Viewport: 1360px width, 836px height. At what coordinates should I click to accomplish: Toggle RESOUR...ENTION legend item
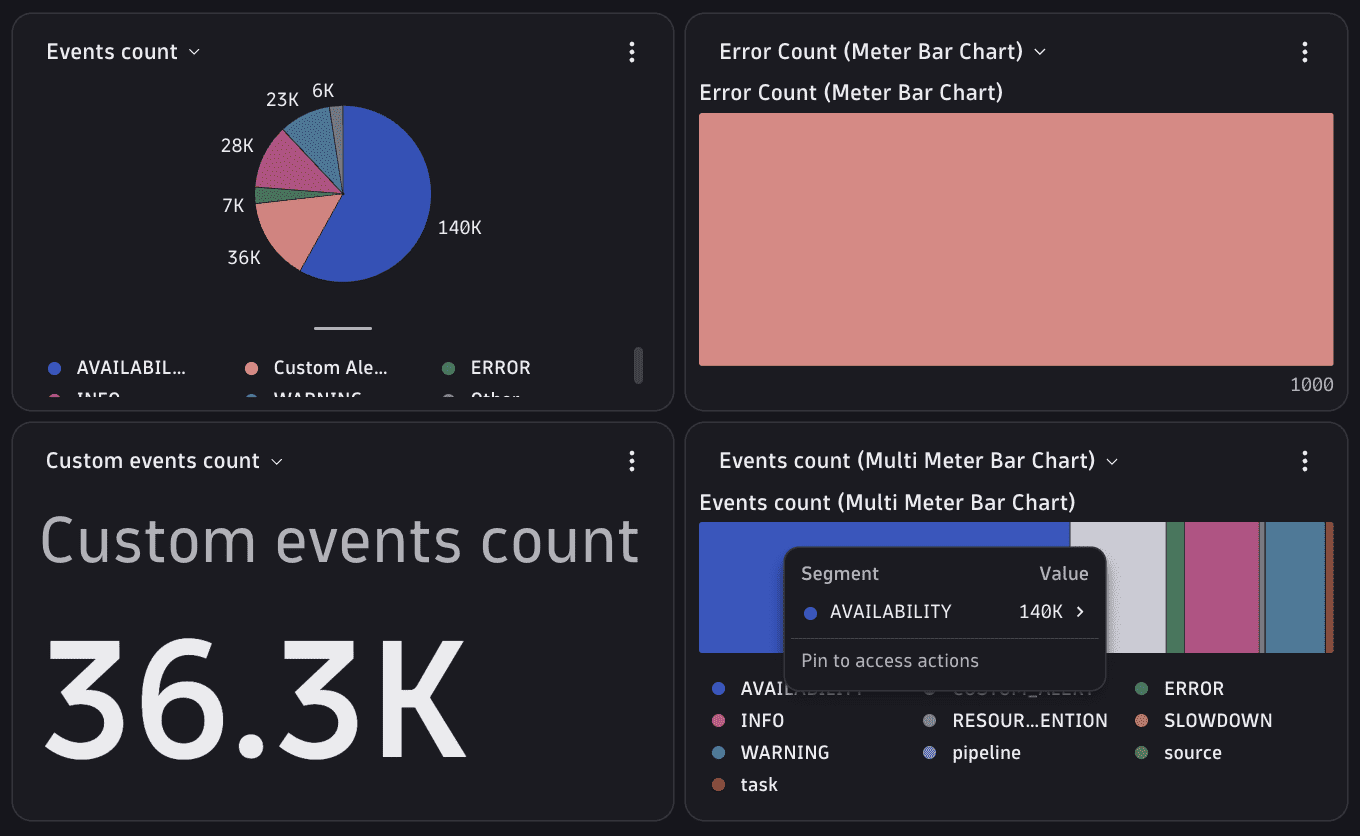pos(1015,721)
